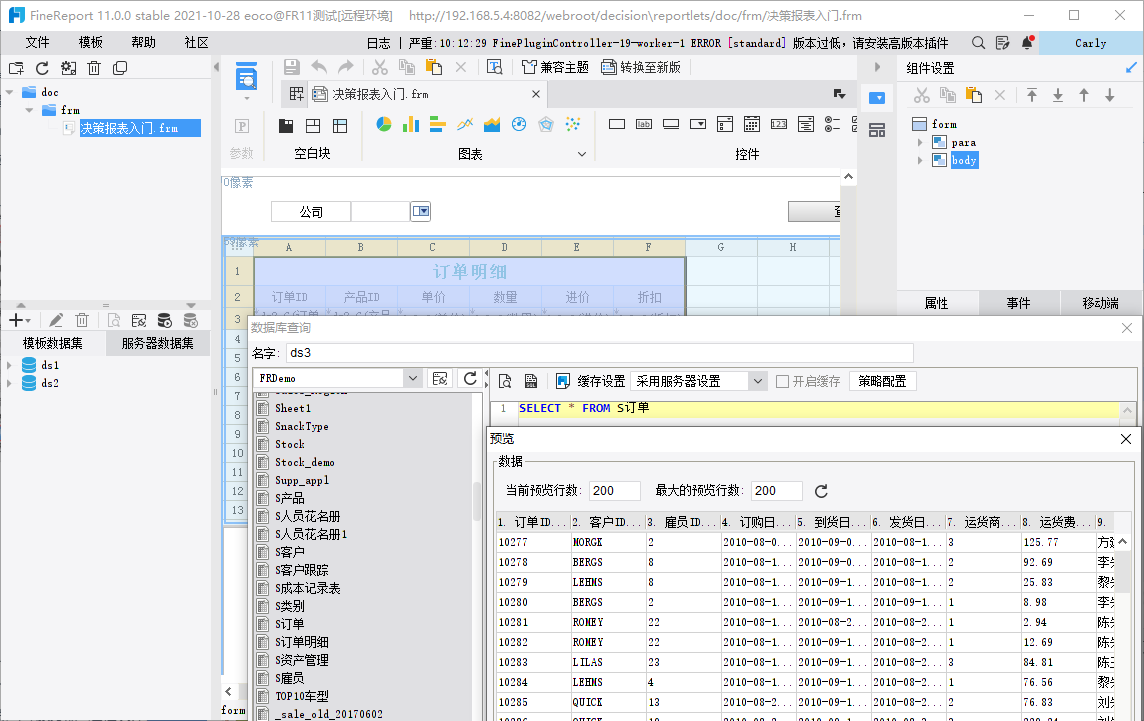Click the save template icon
This screenshot has height=721, width=1144.
click(291, 67)
